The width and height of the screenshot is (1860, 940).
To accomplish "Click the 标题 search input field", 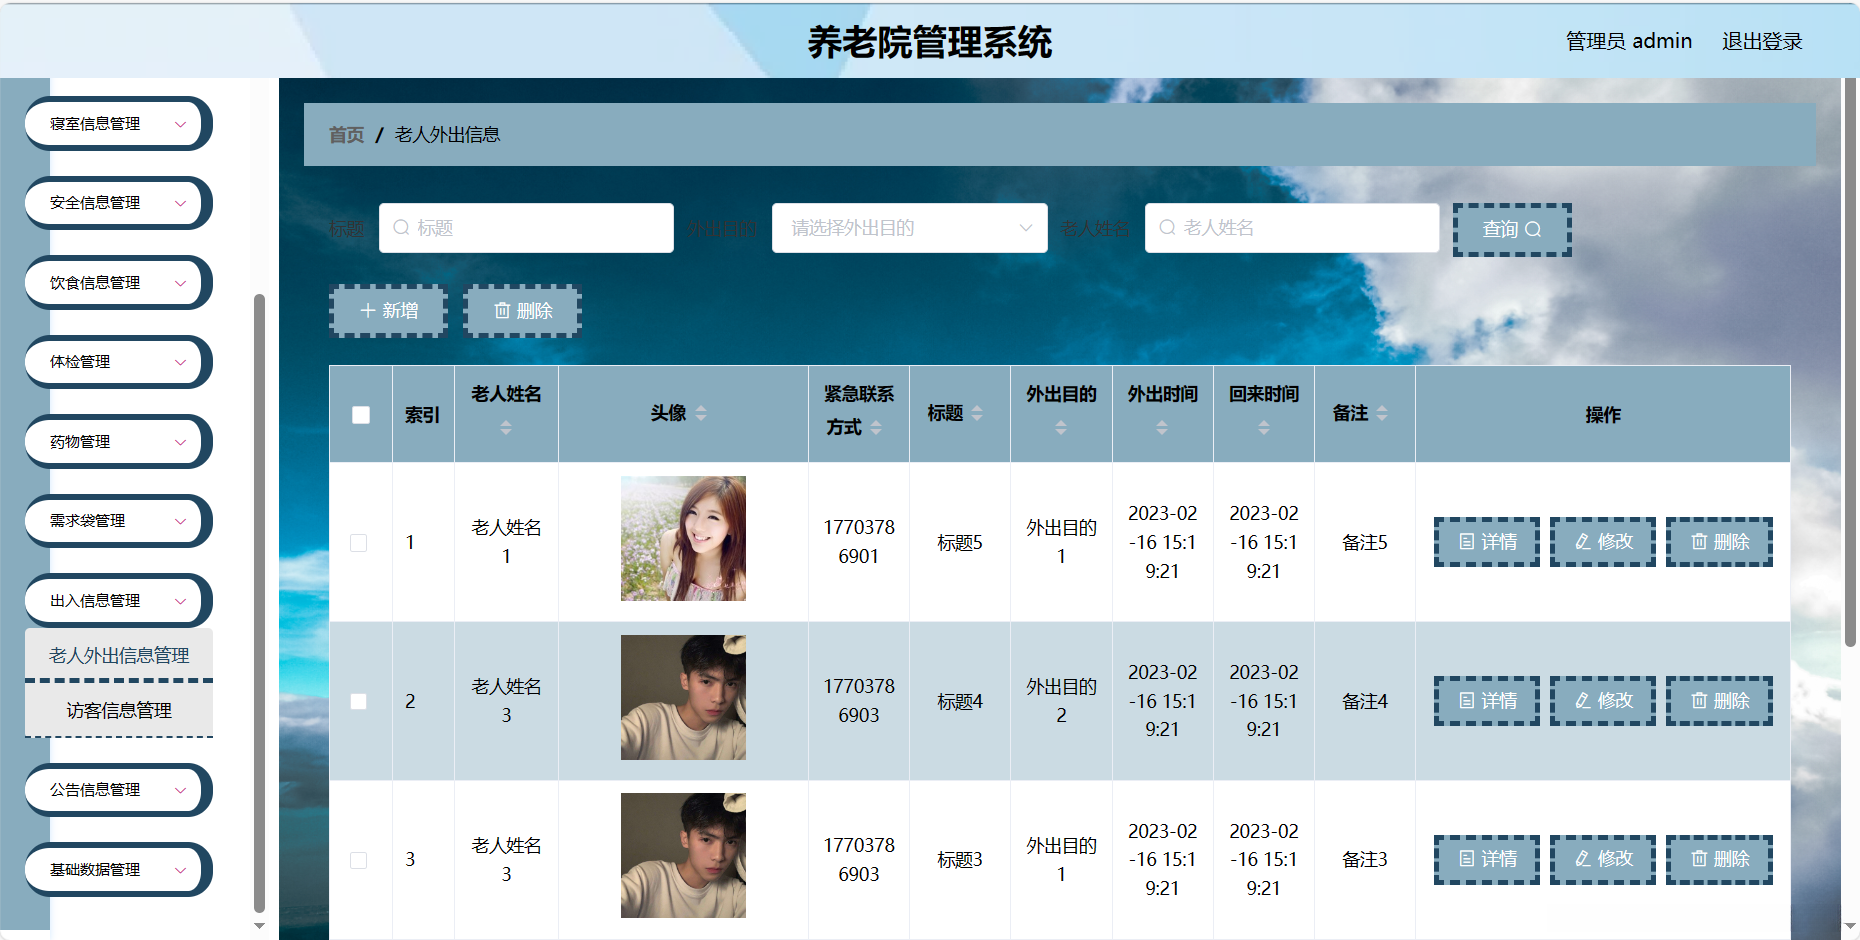I will pos(526,228).
